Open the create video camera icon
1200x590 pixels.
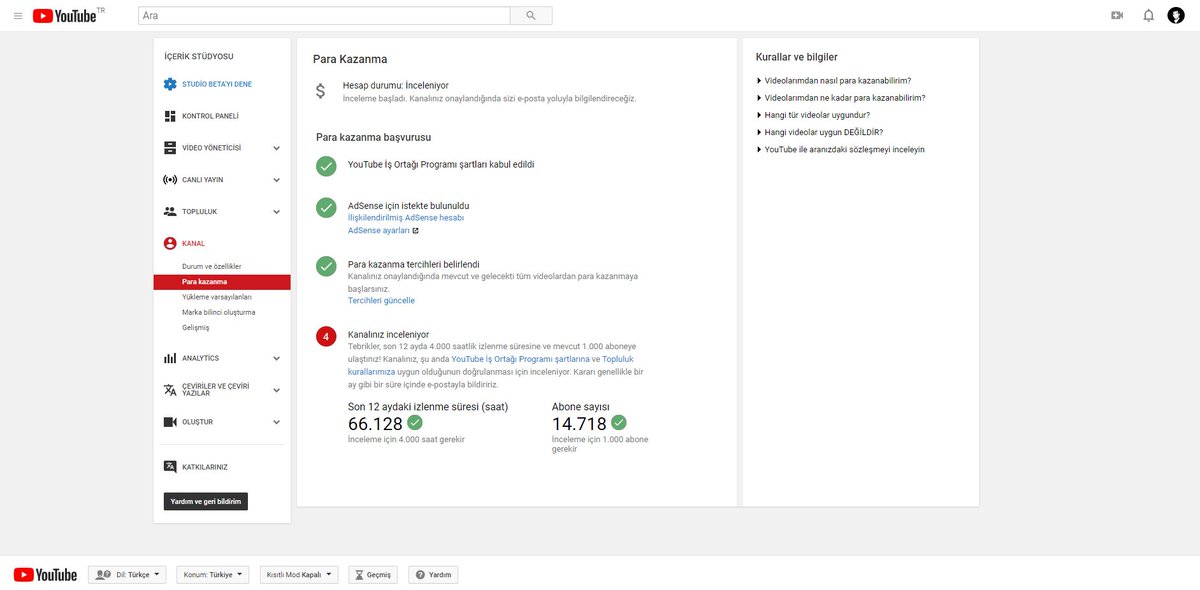click(1117, 16)
